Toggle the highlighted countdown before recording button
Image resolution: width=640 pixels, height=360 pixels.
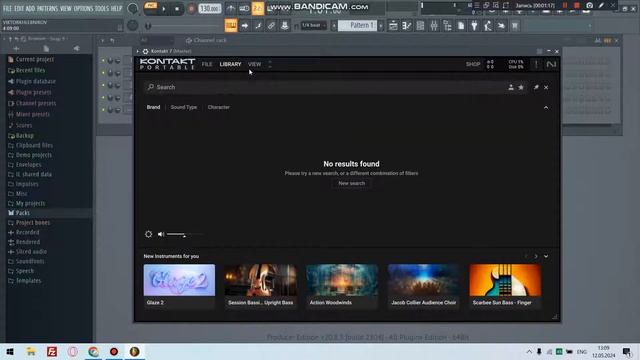pyautogui.click(x=258, y=8)
